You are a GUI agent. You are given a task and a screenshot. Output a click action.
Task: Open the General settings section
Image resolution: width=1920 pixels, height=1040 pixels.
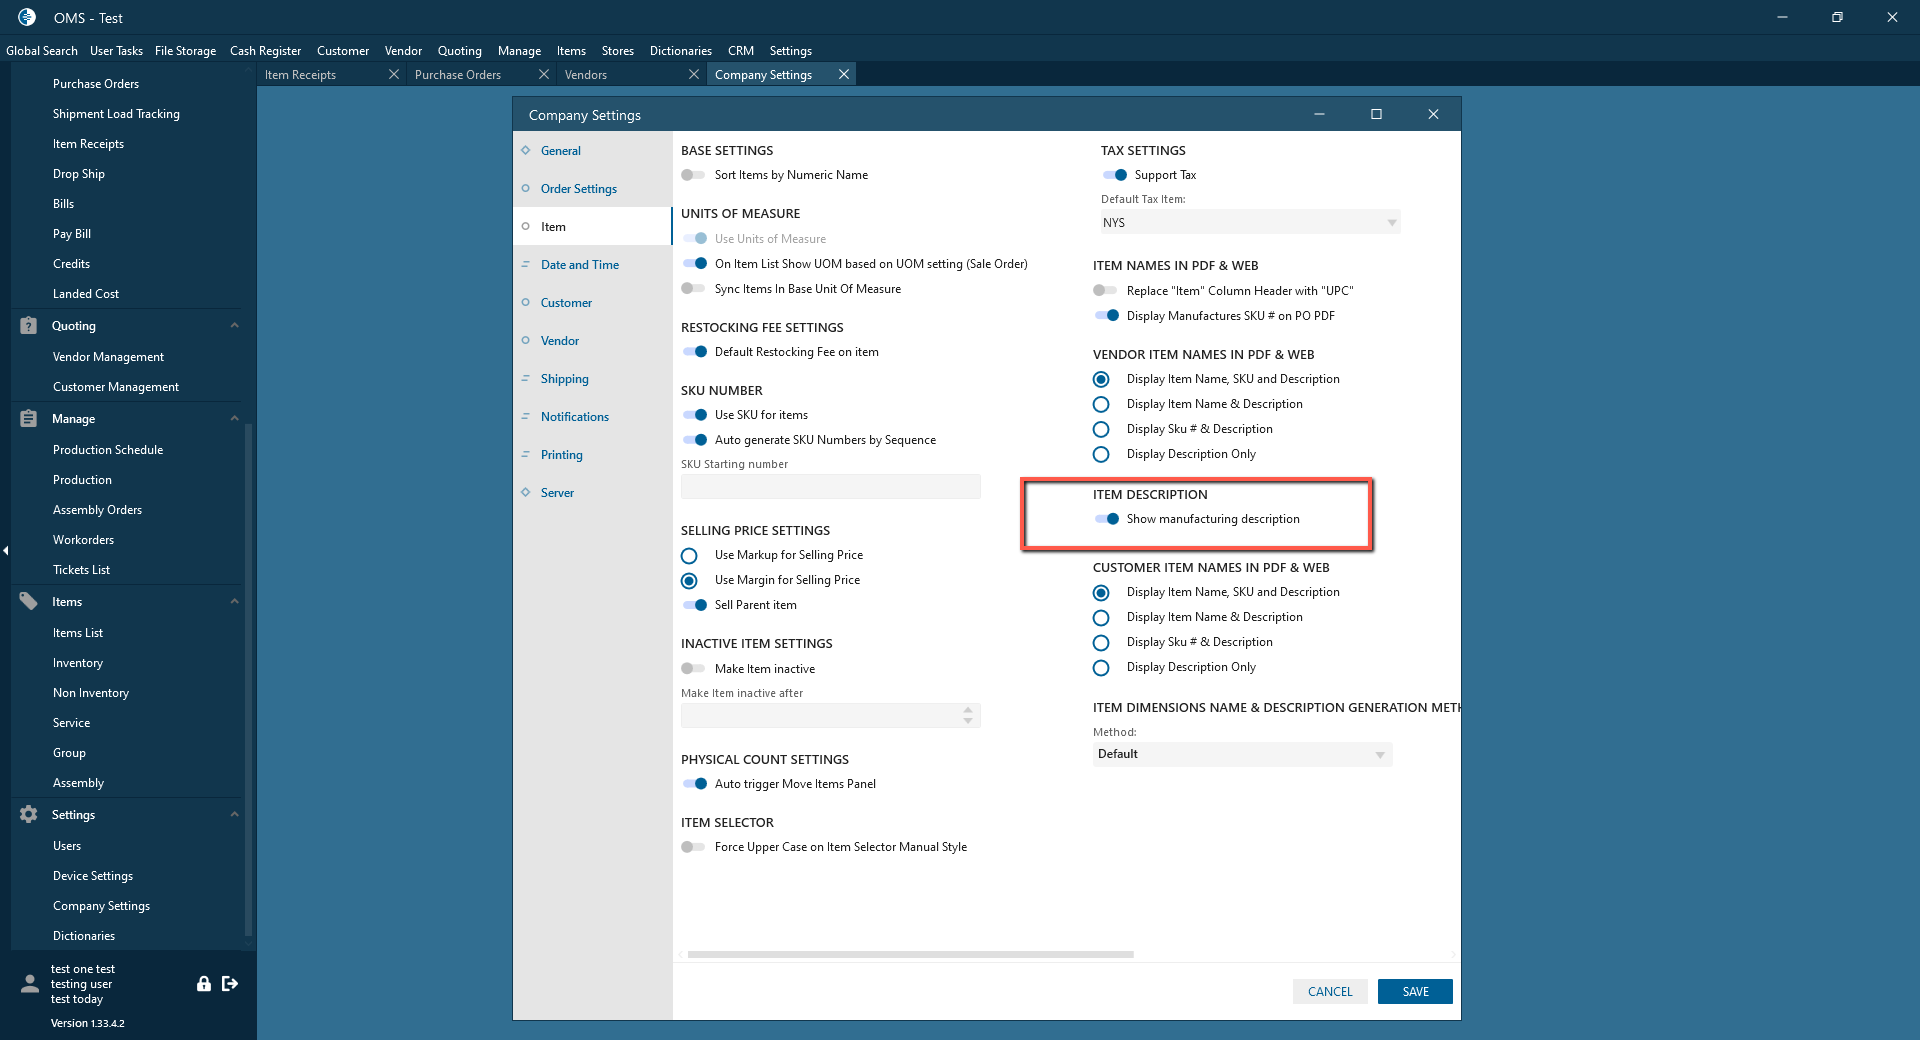(x=592, y=151)
